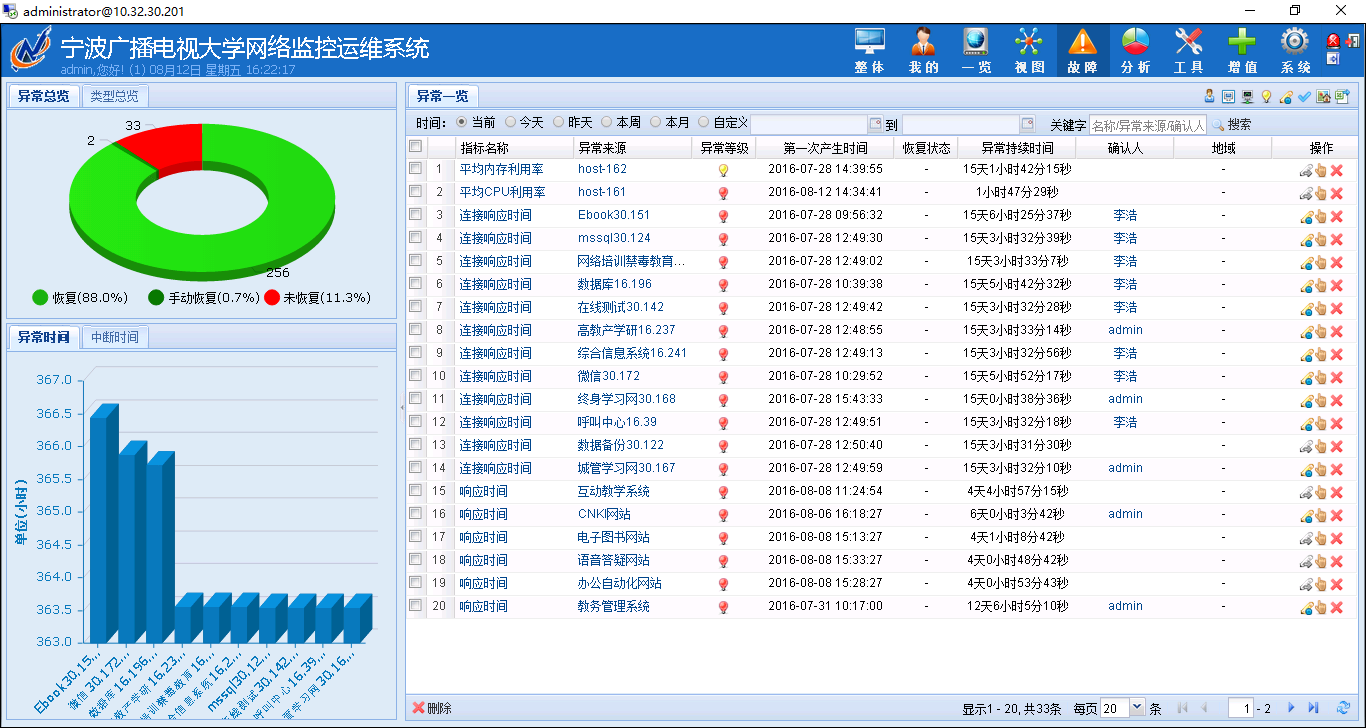The width and height of the screenshot is (1366, 728).
Task: Click the person icon in 异常一览 toolbar
Action: [1209, 96]
